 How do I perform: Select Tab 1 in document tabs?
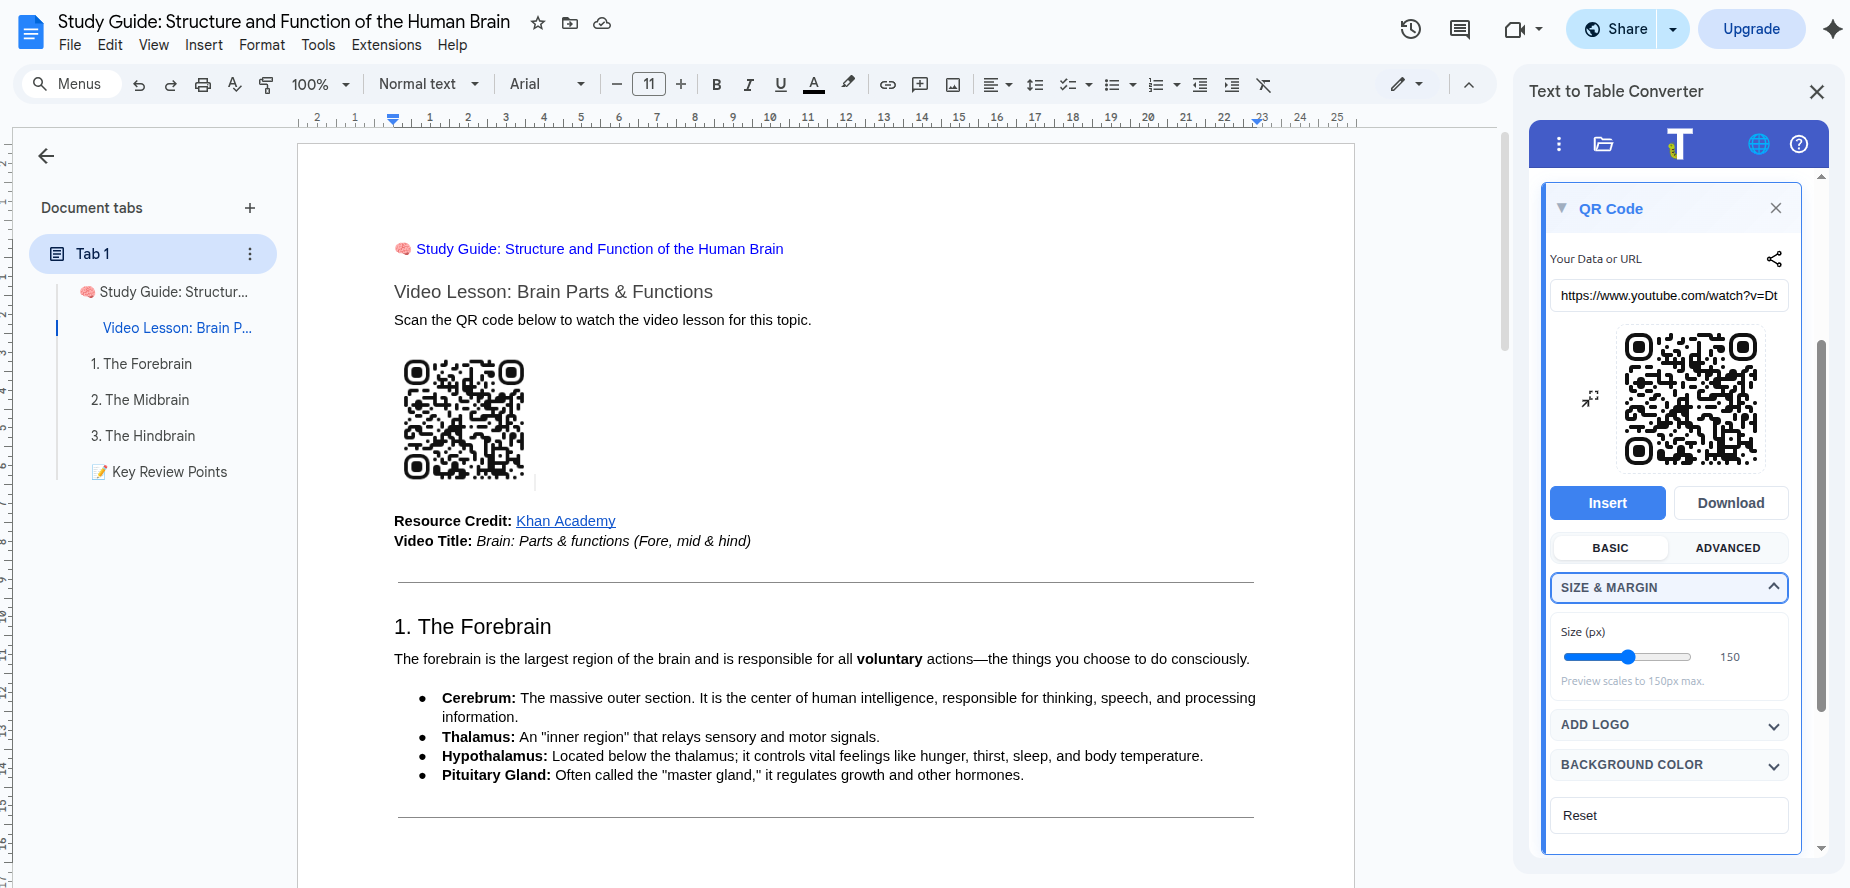153,254
